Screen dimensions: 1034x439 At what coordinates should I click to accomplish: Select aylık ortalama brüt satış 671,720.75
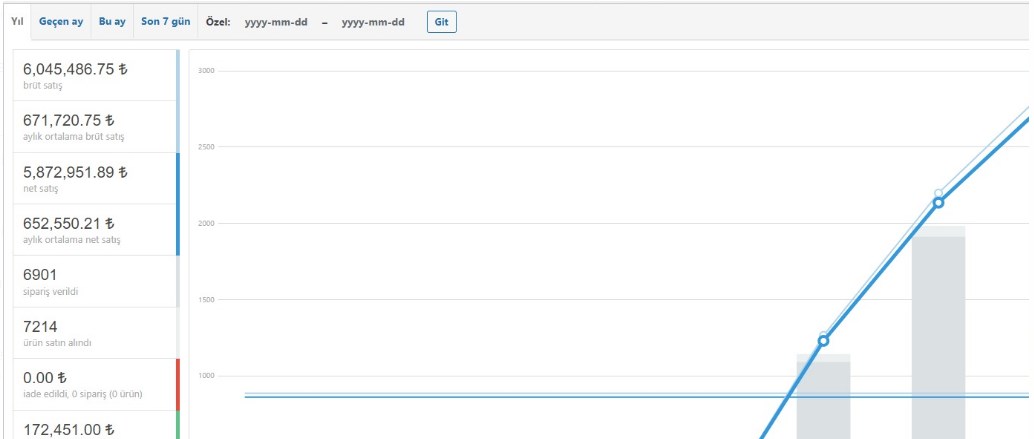[x=96, y=127]
